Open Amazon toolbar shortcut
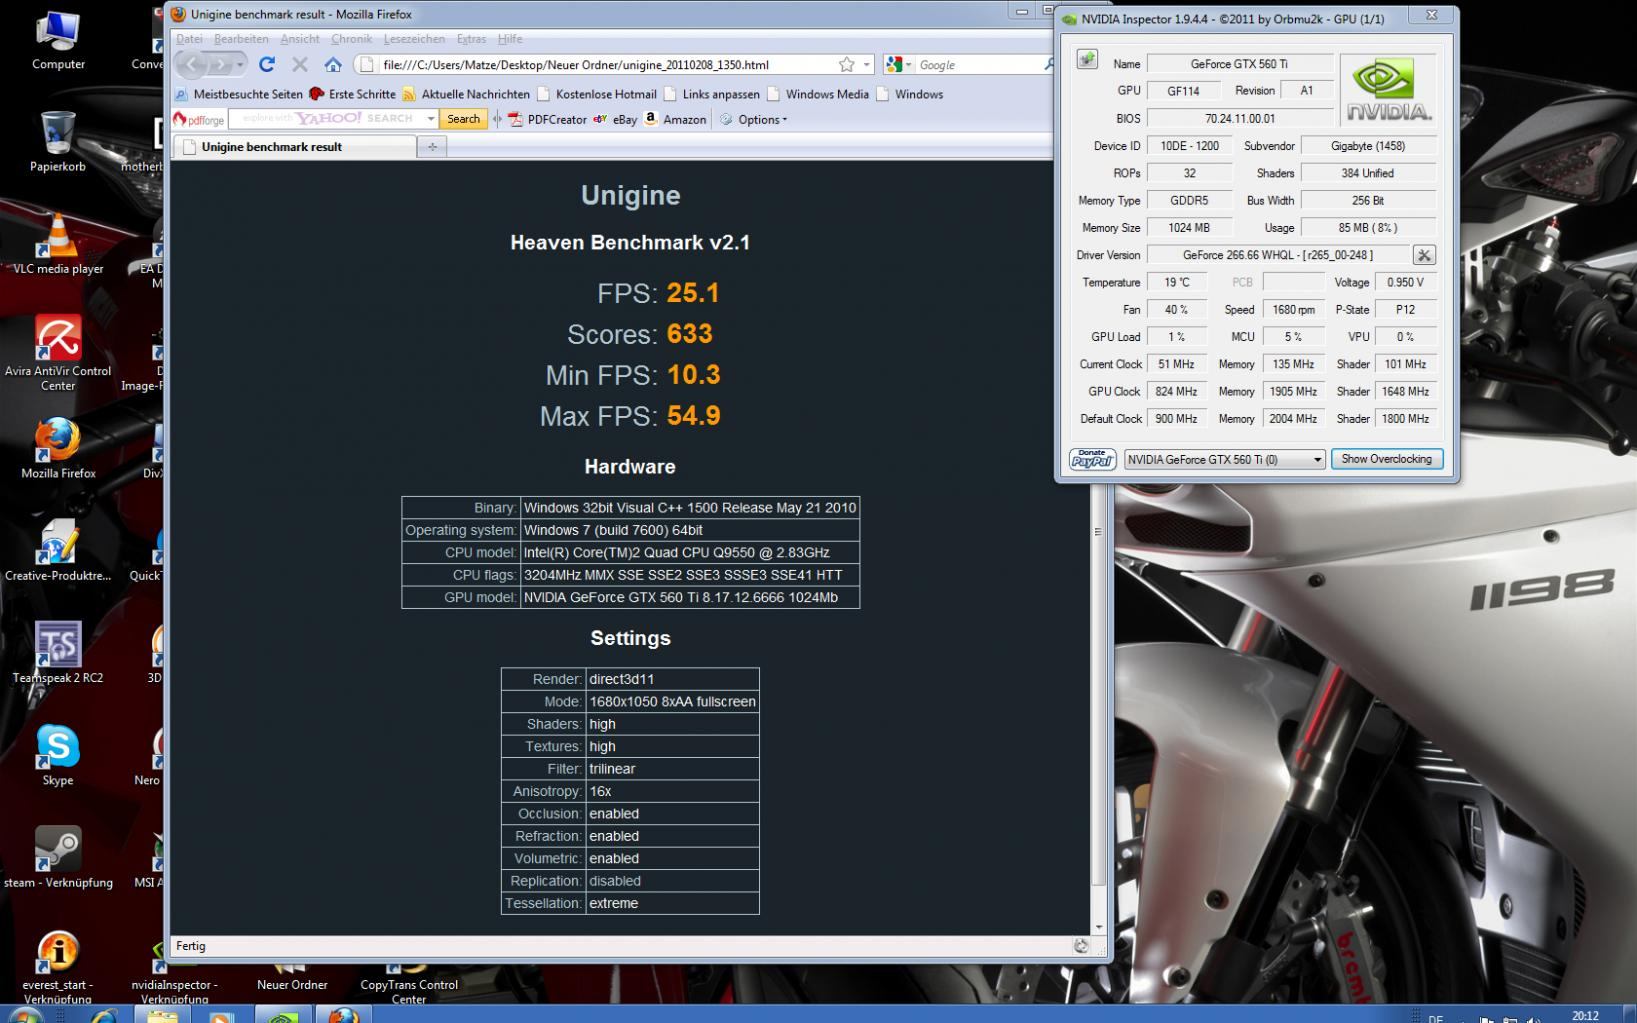Image resolution: width=1637 pixels, height=1023 pixels. coord(675,120)
